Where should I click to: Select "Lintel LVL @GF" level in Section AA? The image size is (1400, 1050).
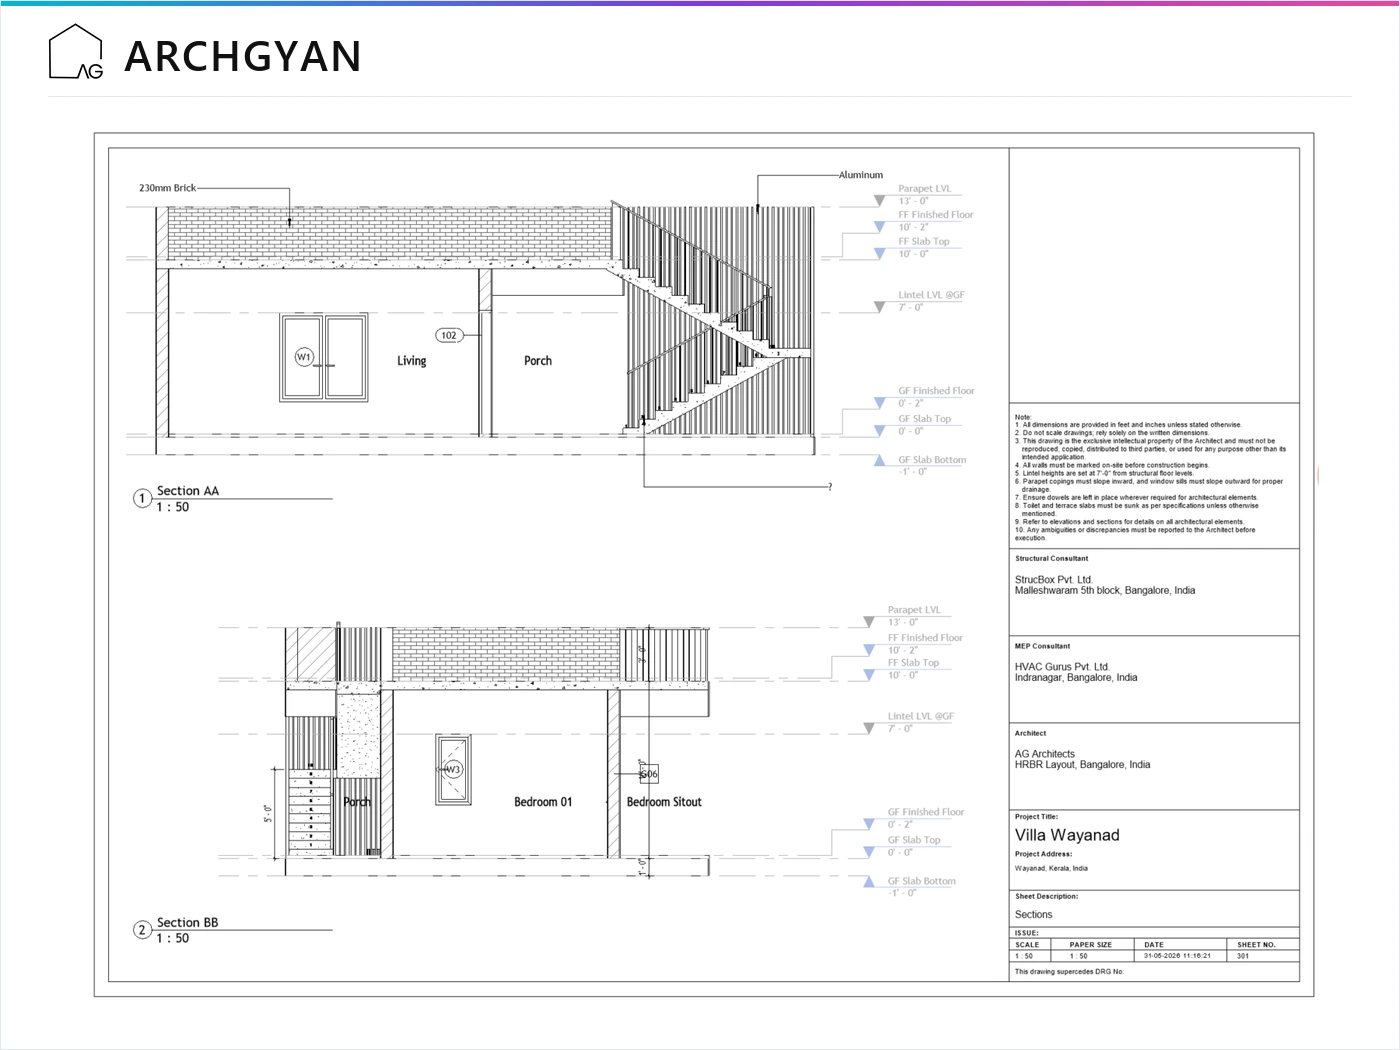(932, 295)
